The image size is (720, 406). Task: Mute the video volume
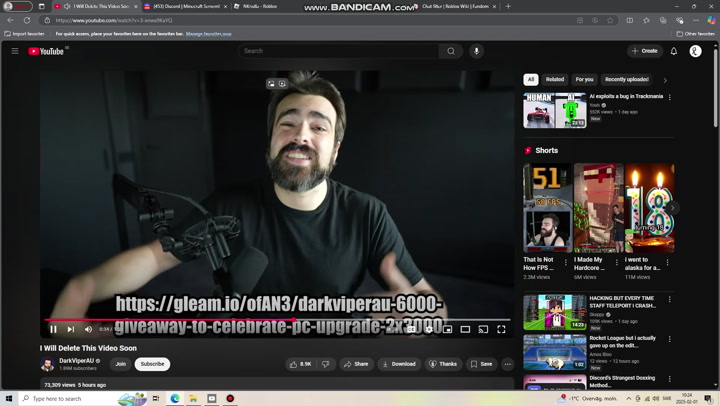click(x=88, y=329)
